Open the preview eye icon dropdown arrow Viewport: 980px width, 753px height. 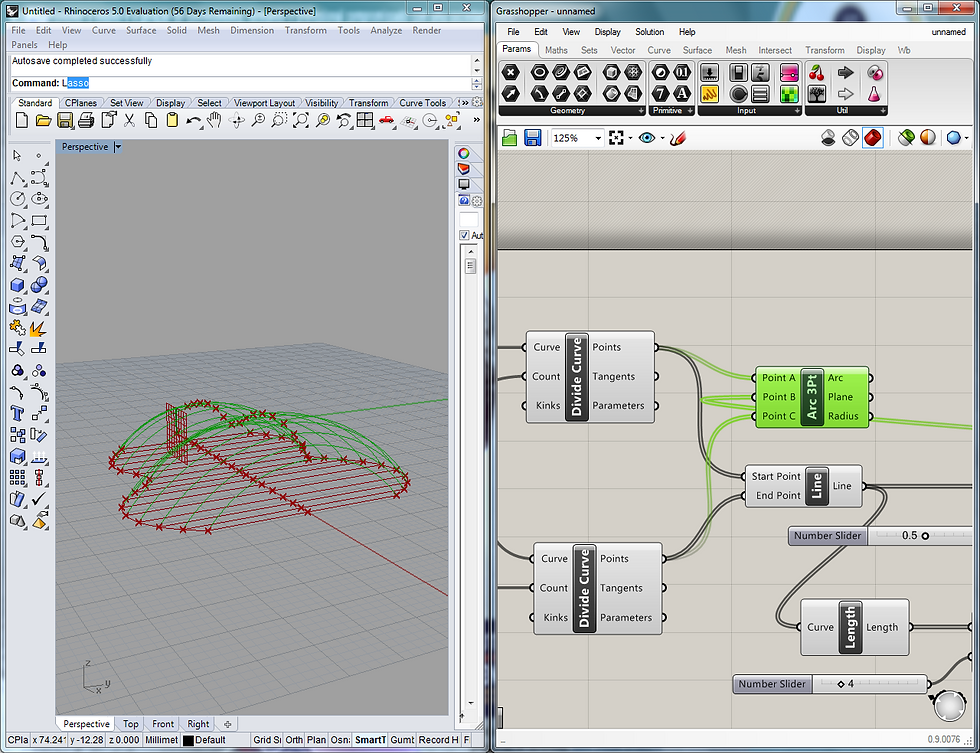(662, 138)
